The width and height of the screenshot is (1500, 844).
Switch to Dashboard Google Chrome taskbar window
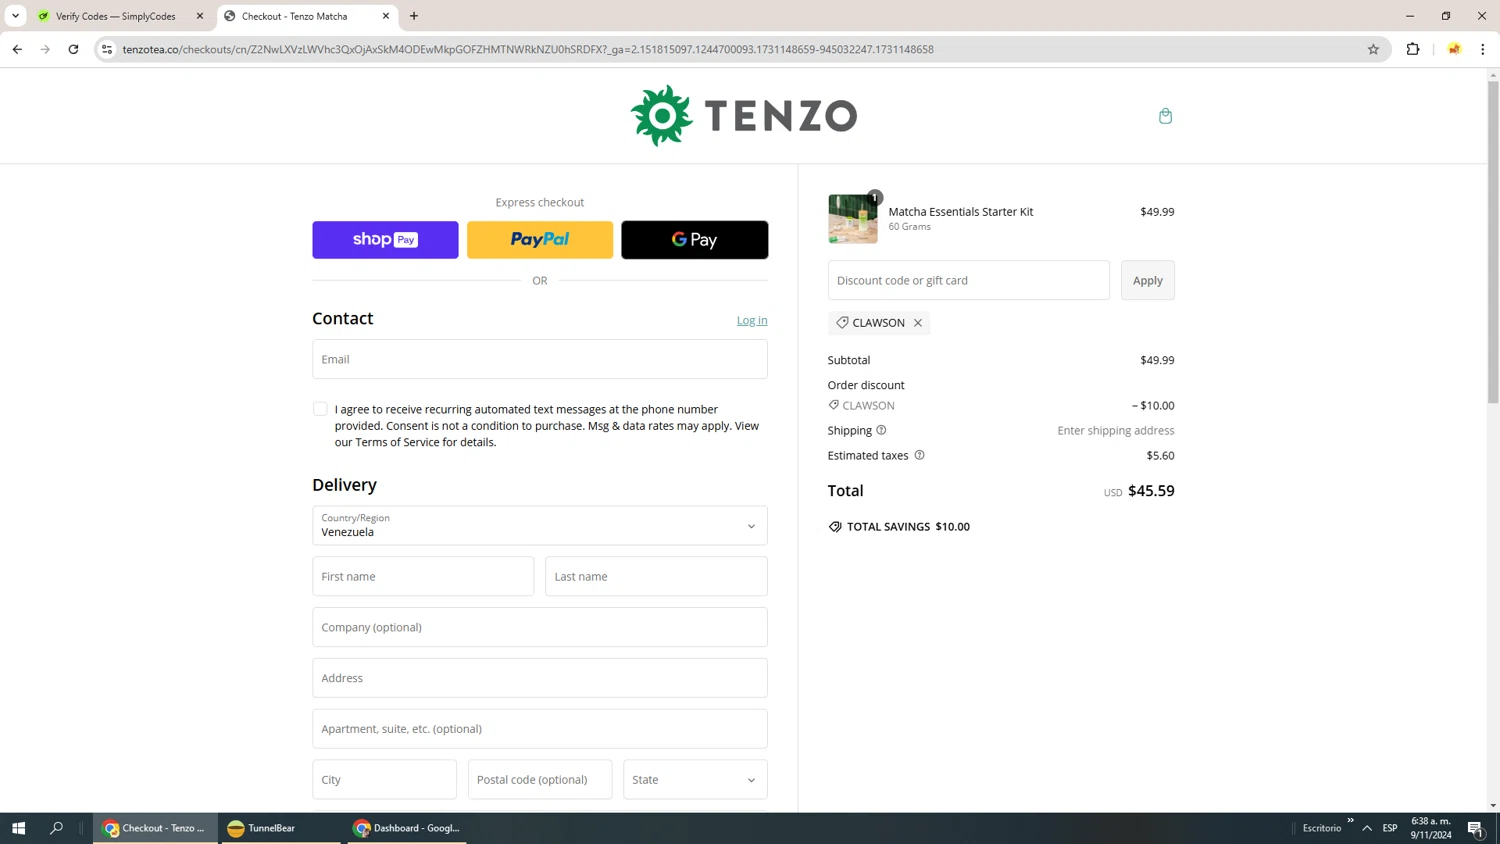[x=406, y=828]
